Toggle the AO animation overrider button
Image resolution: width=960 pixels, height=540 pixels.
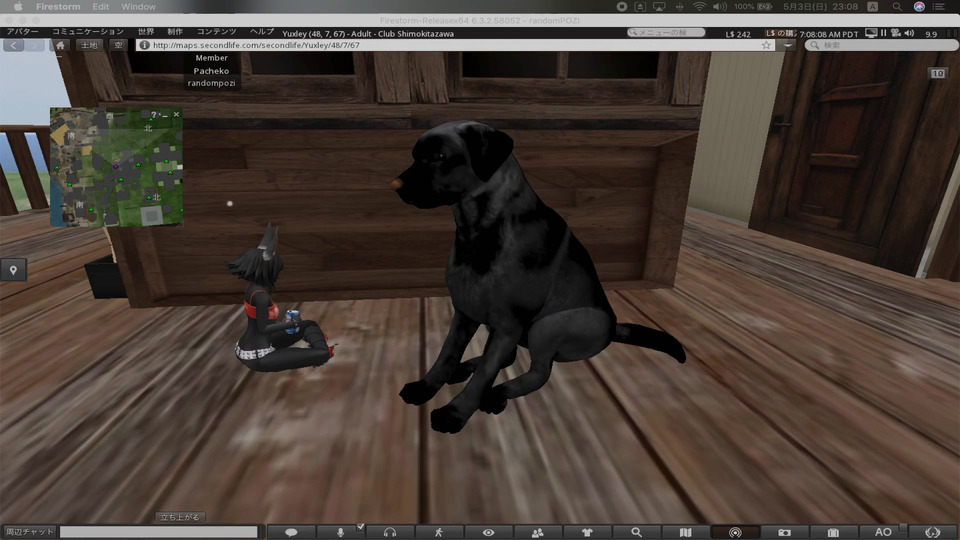point(883,532)
